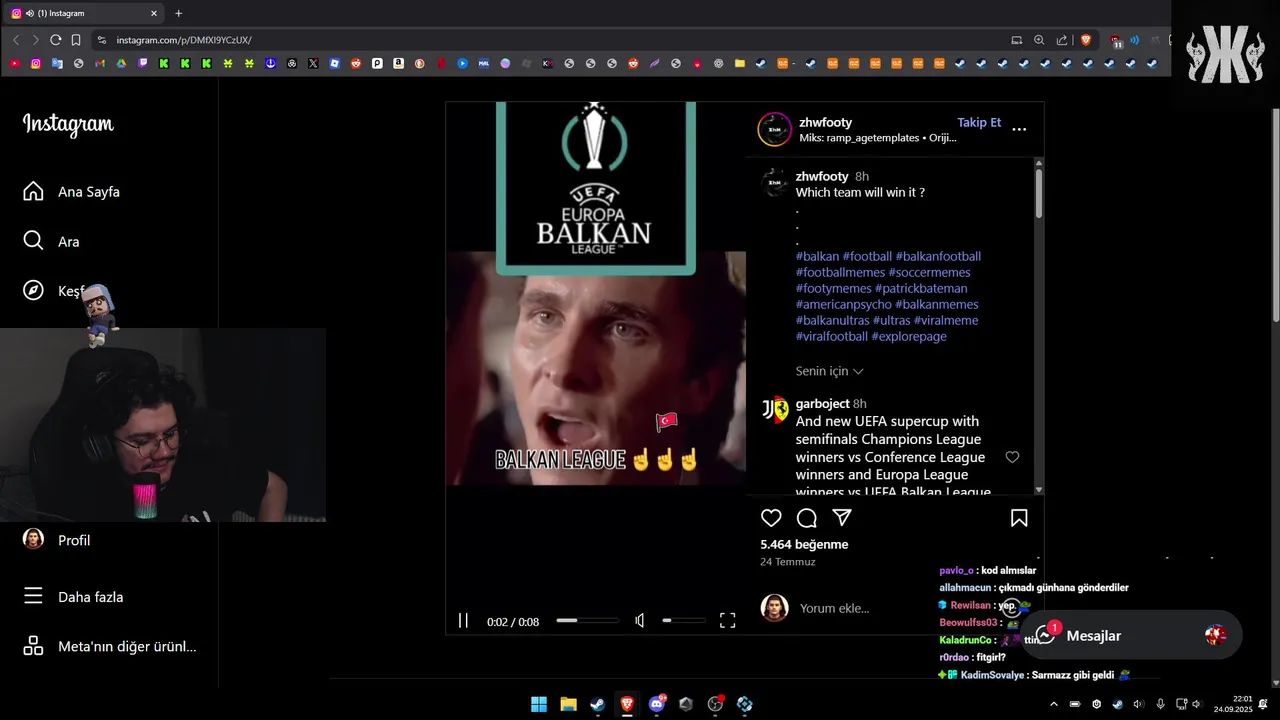Open the yellow folder in bookmarks bar
The height and width of the screenshot is (720, 1280).
click(x=740, y=63)
